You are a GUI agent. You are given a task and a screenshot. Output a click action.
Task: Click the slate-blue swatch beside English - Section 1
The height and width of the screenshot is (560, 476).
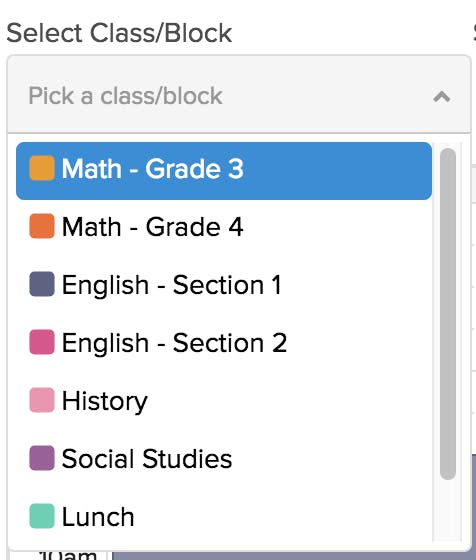[x=42, y=284]
